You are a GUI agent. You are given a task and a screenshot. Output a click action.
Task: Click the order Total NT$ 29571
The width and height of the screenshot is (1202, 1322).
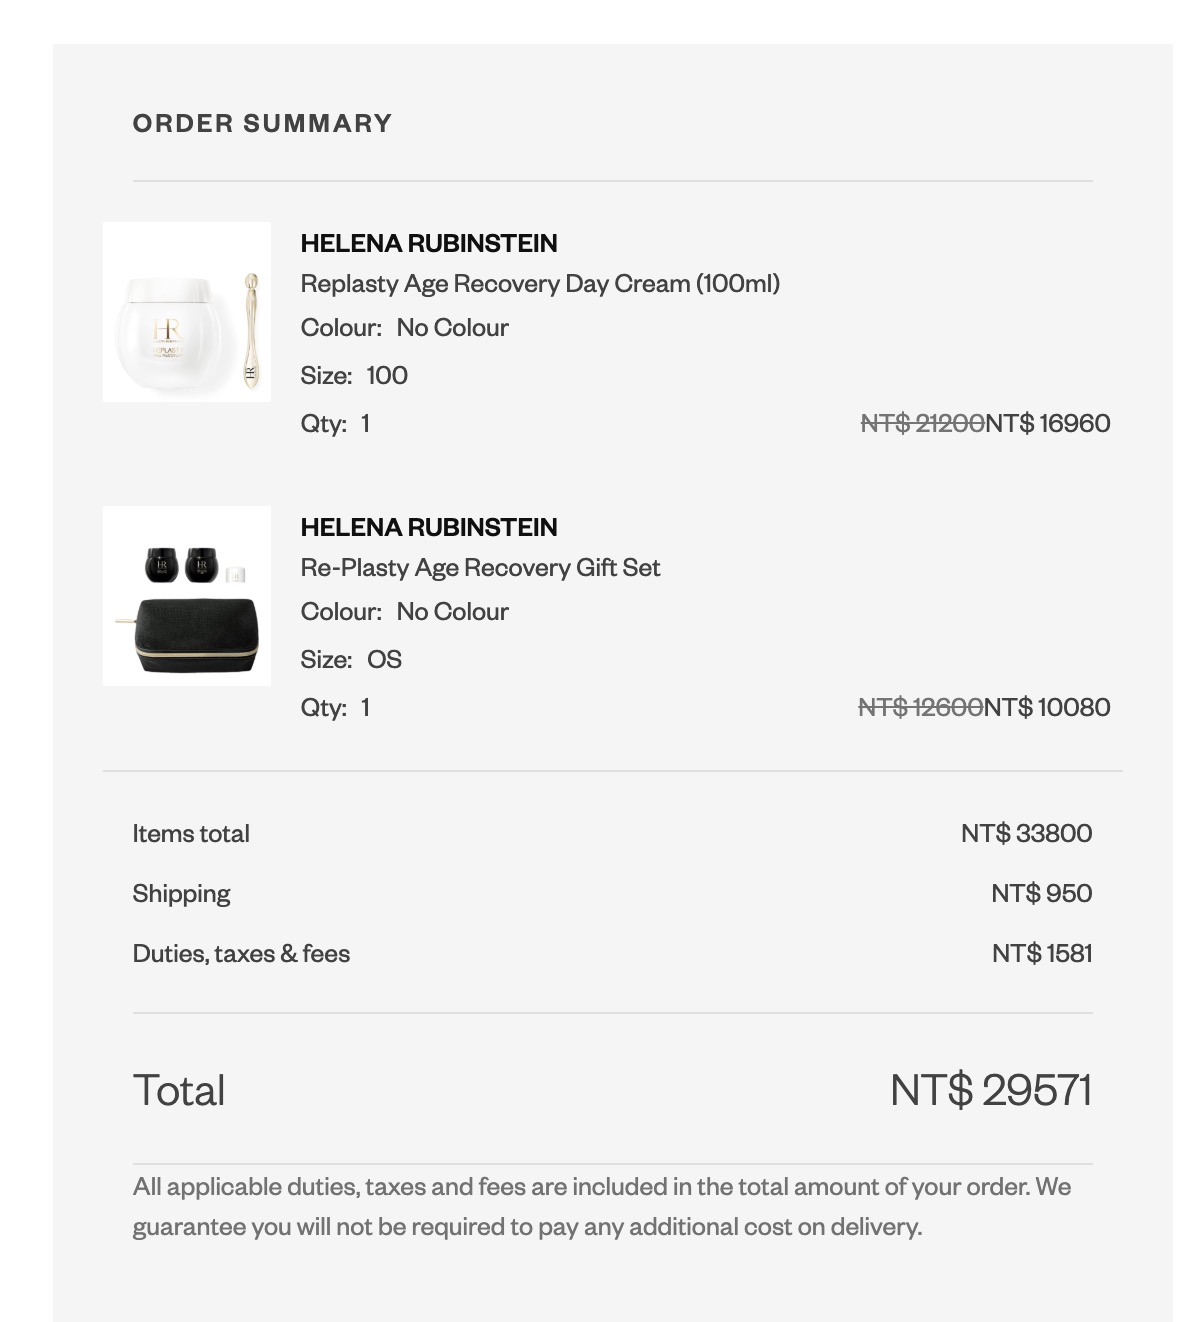(990, 1090)
